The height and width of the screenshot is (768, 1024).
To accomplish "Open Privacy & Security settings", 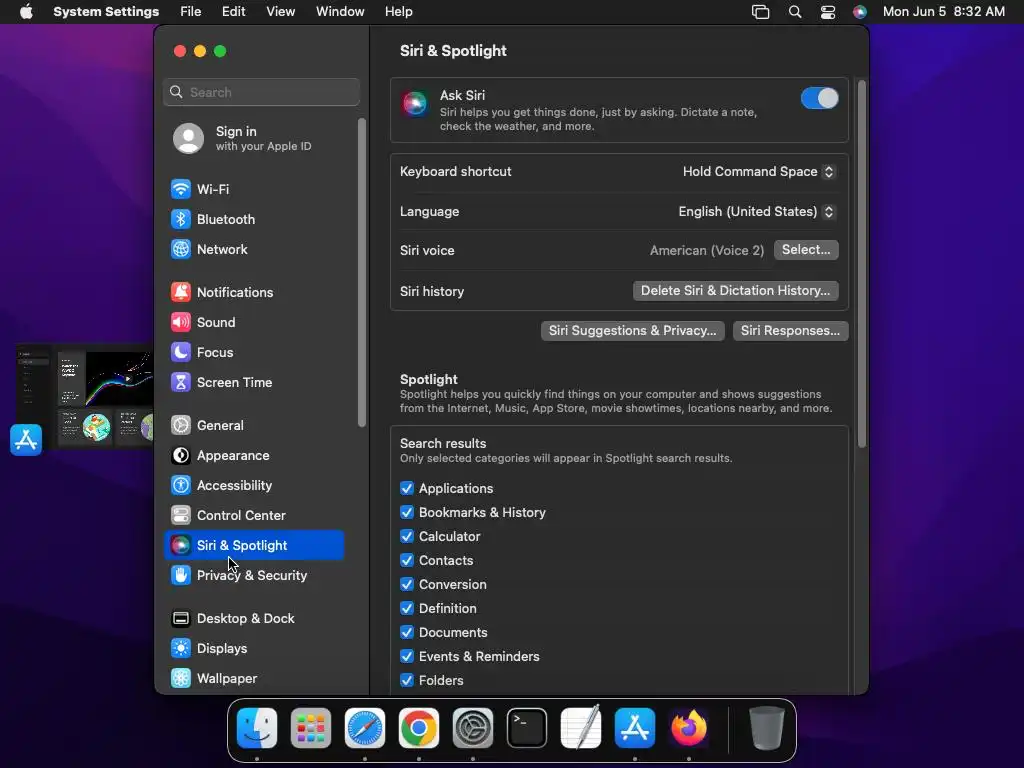I will [254, 576].
